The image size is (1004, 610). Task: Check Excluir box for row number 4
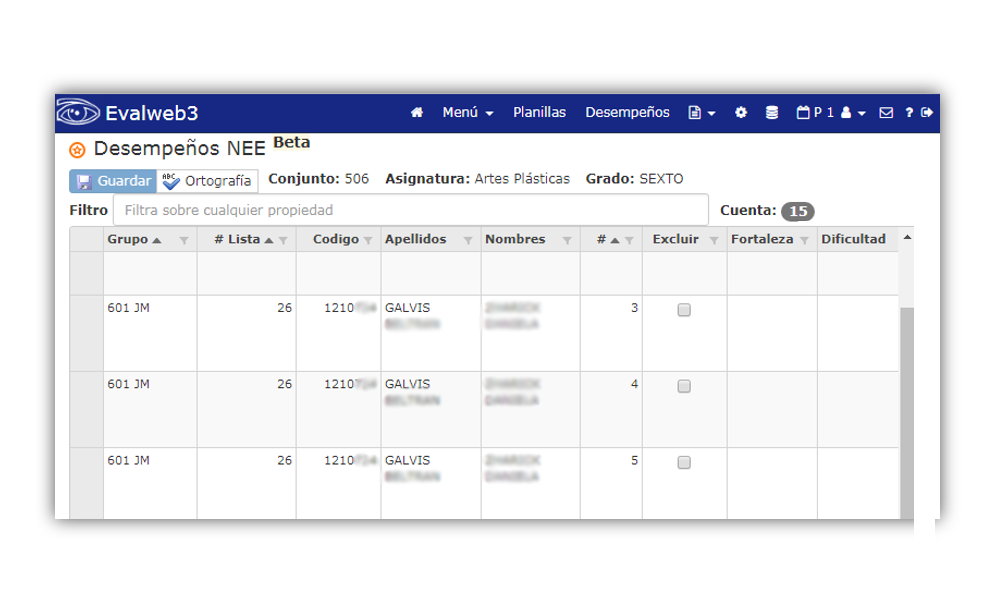[684, 386]
